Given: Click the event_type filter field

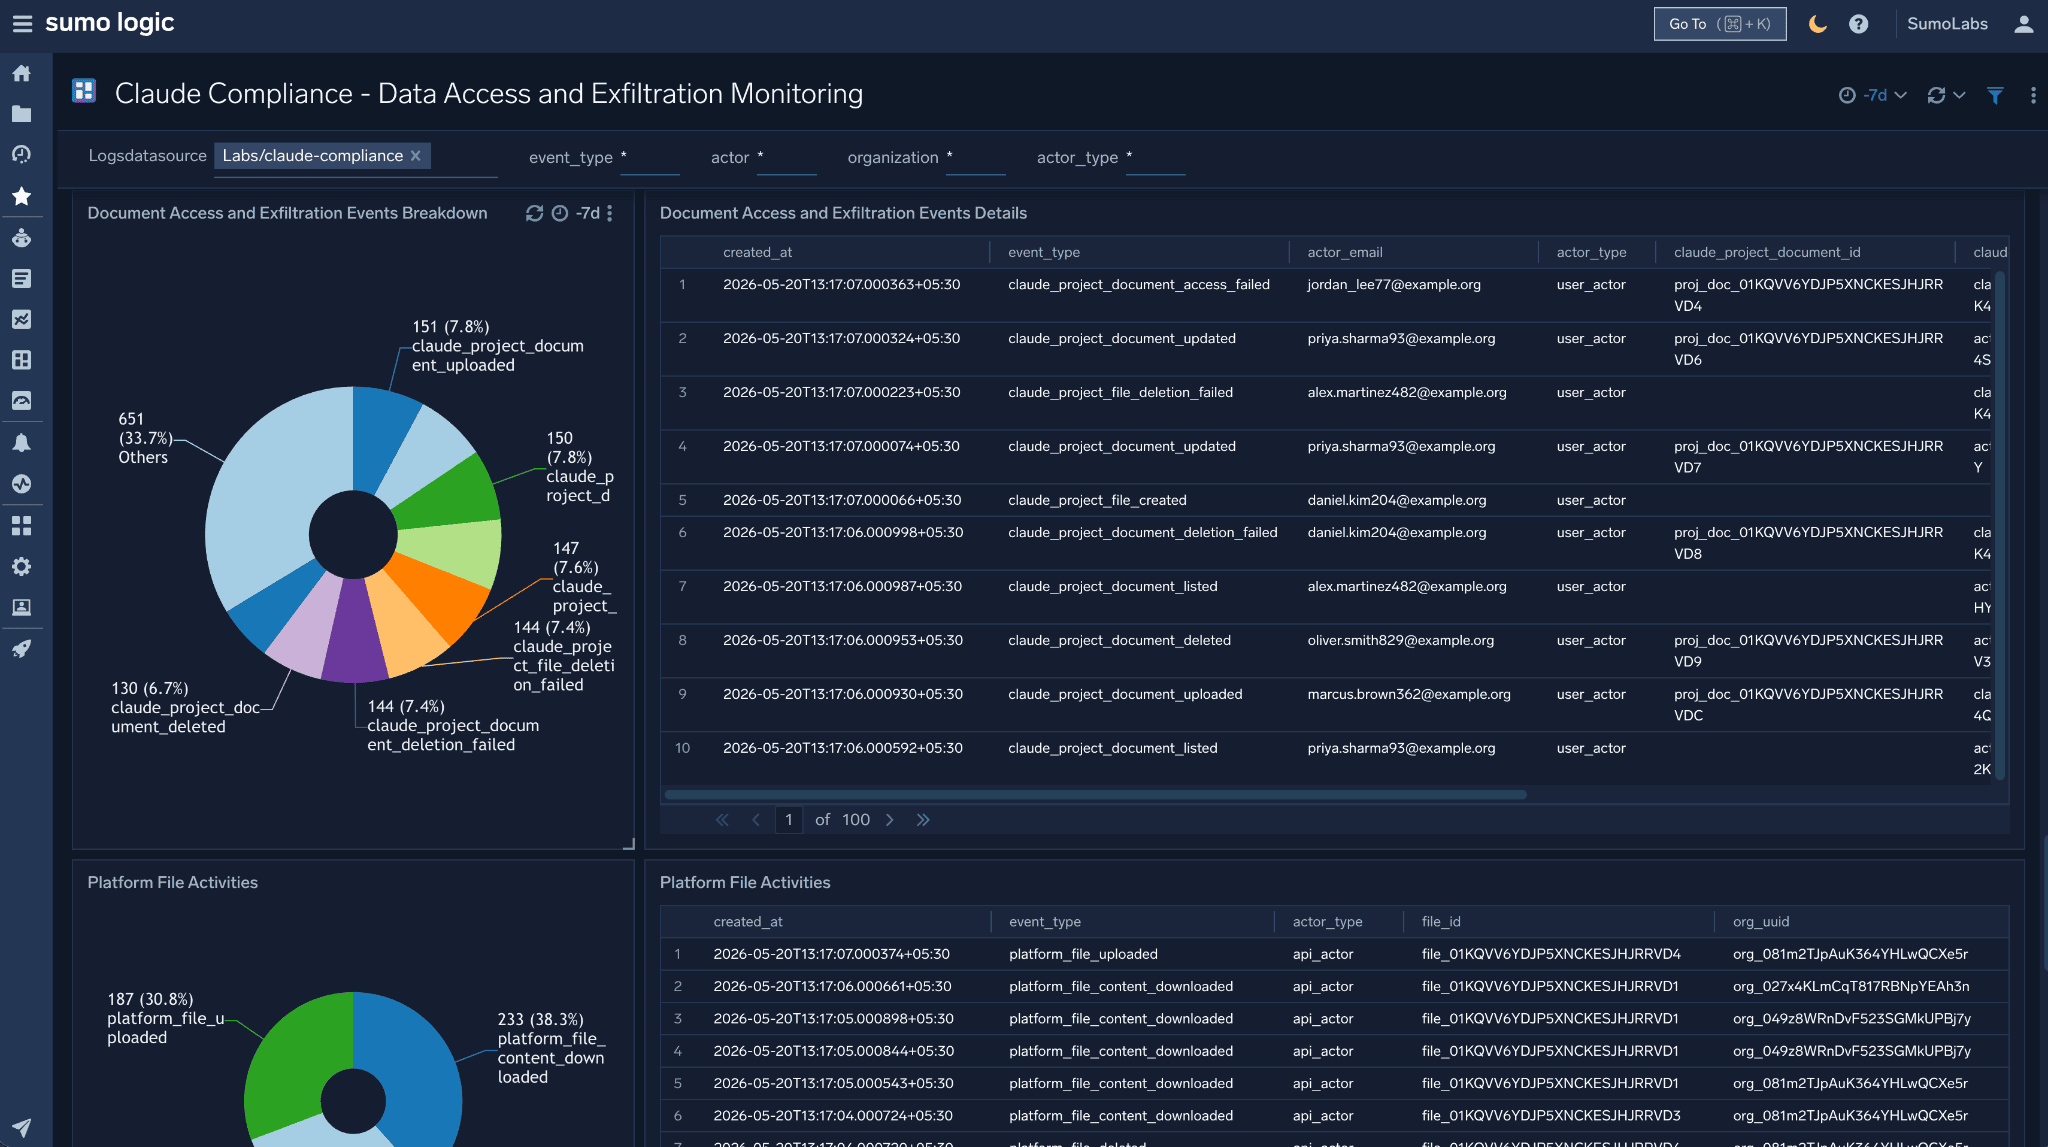Looking at the screenshot, I should 650,158.
